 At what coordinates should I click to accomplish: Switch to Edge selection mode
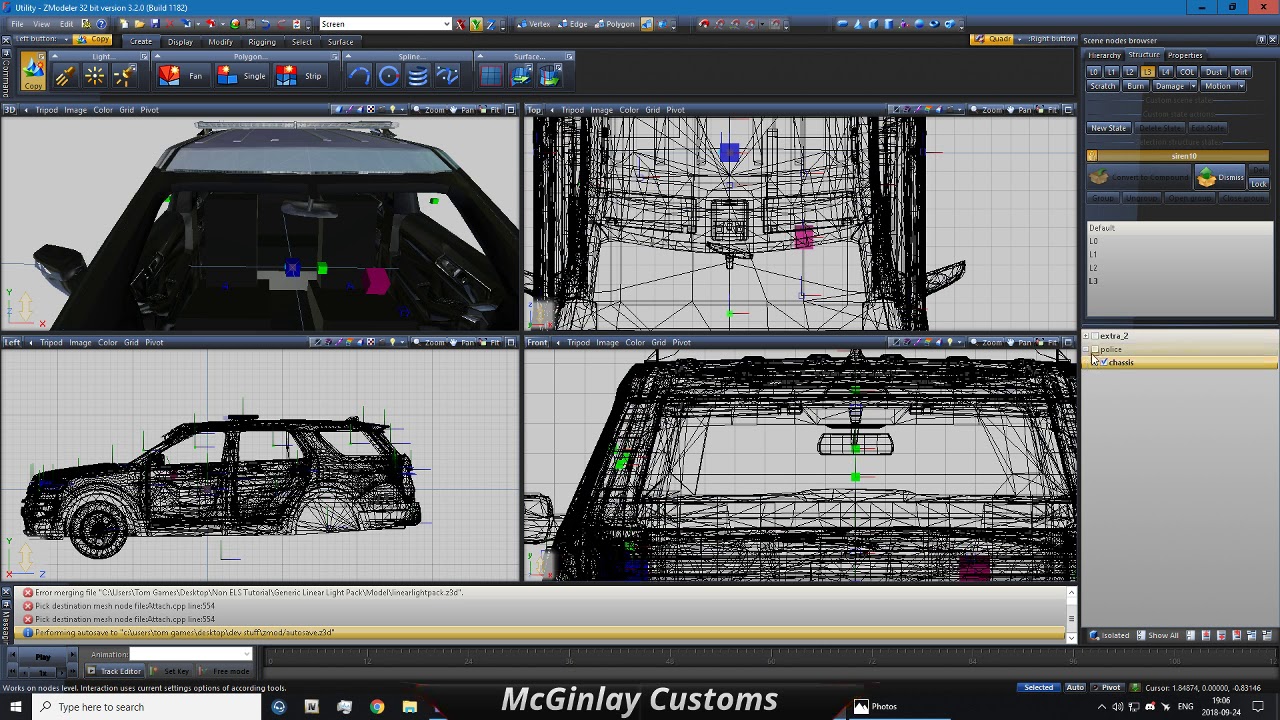click(x=573, y=24)
